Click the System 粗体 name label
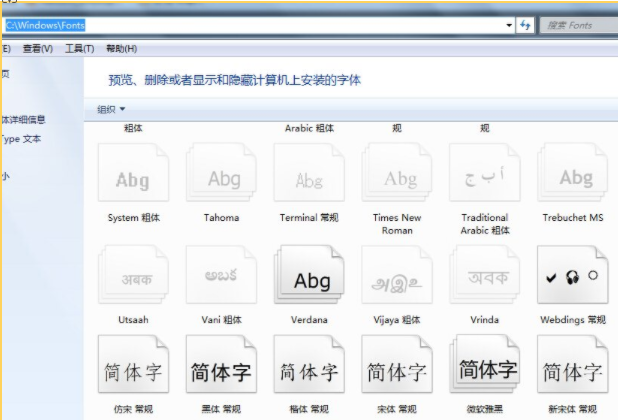The height and width of the screenshot is (420, 618). tap(134, 217)
